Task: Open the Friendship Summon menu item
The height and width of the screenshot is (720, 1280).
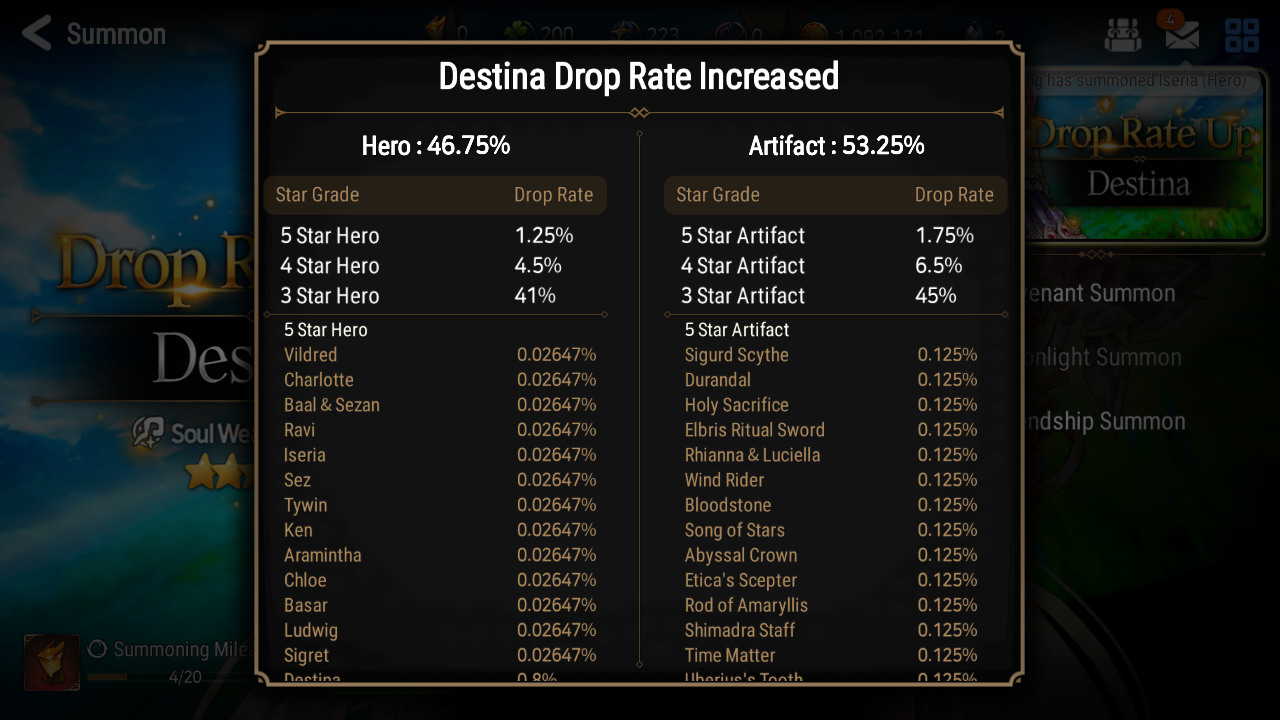Action: pos(1100,421)
